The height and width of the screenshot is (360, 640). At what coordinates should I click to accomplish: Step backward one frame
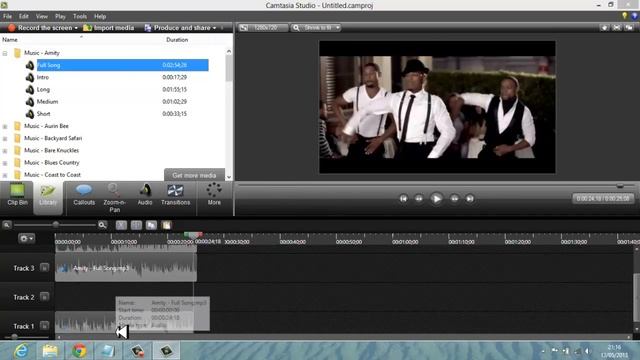(419, 199)
